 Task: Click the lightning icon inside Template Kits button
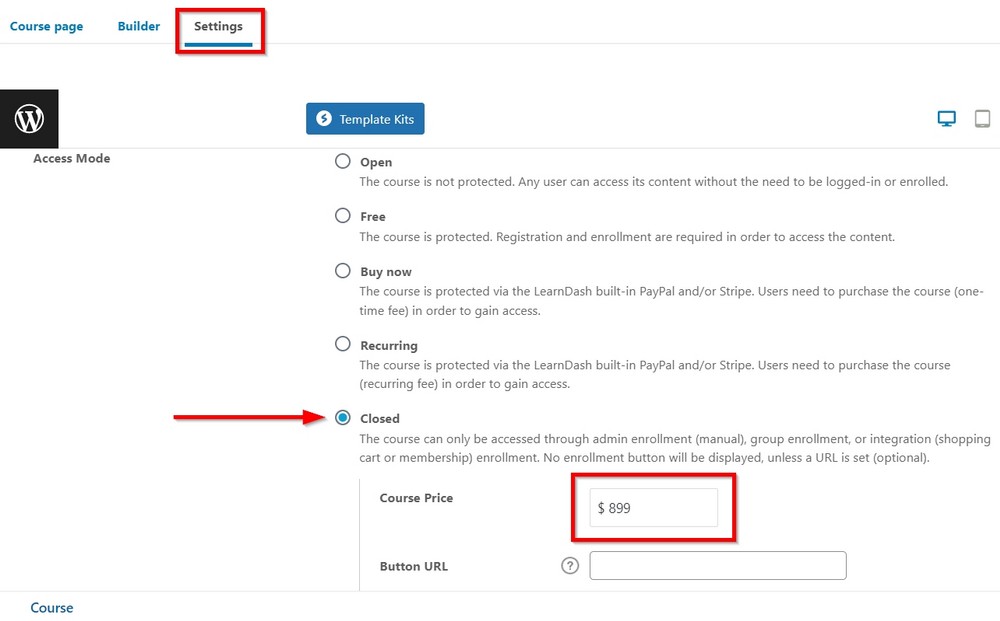pos(323,118)
